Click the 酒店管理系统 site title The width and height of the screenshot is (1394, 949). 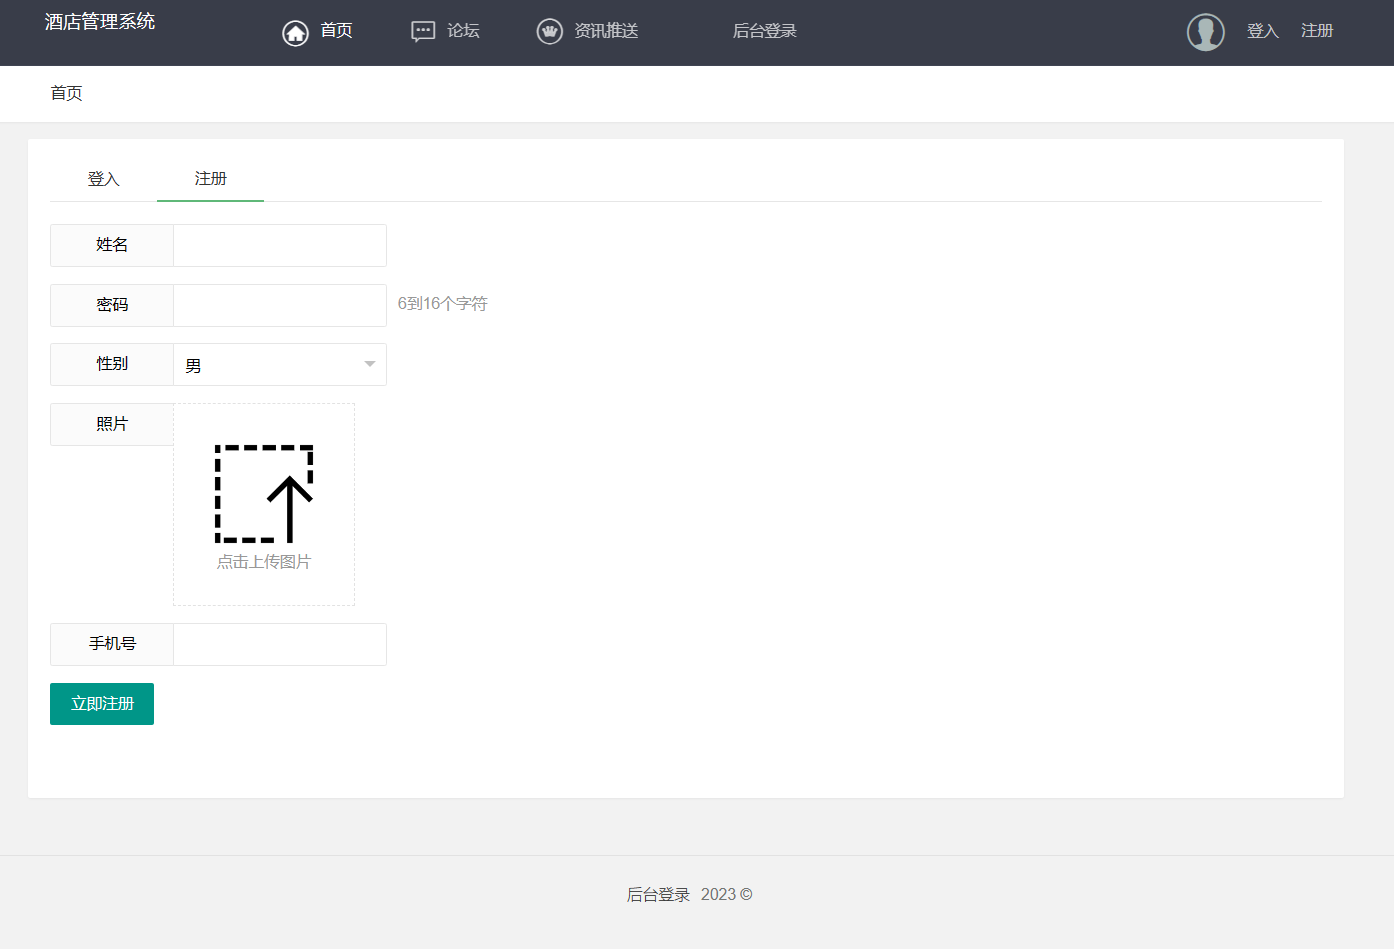click(100, 22)
